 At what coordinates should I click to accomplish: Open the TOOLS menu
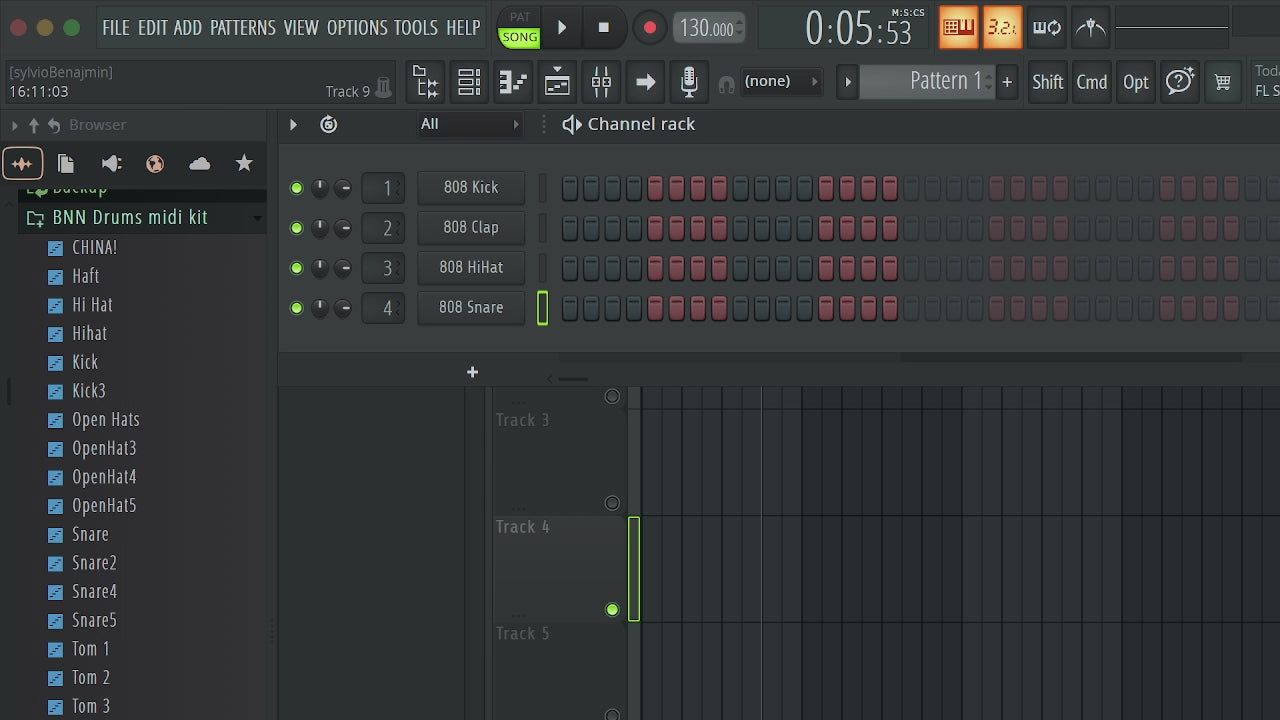coord(416,27)
